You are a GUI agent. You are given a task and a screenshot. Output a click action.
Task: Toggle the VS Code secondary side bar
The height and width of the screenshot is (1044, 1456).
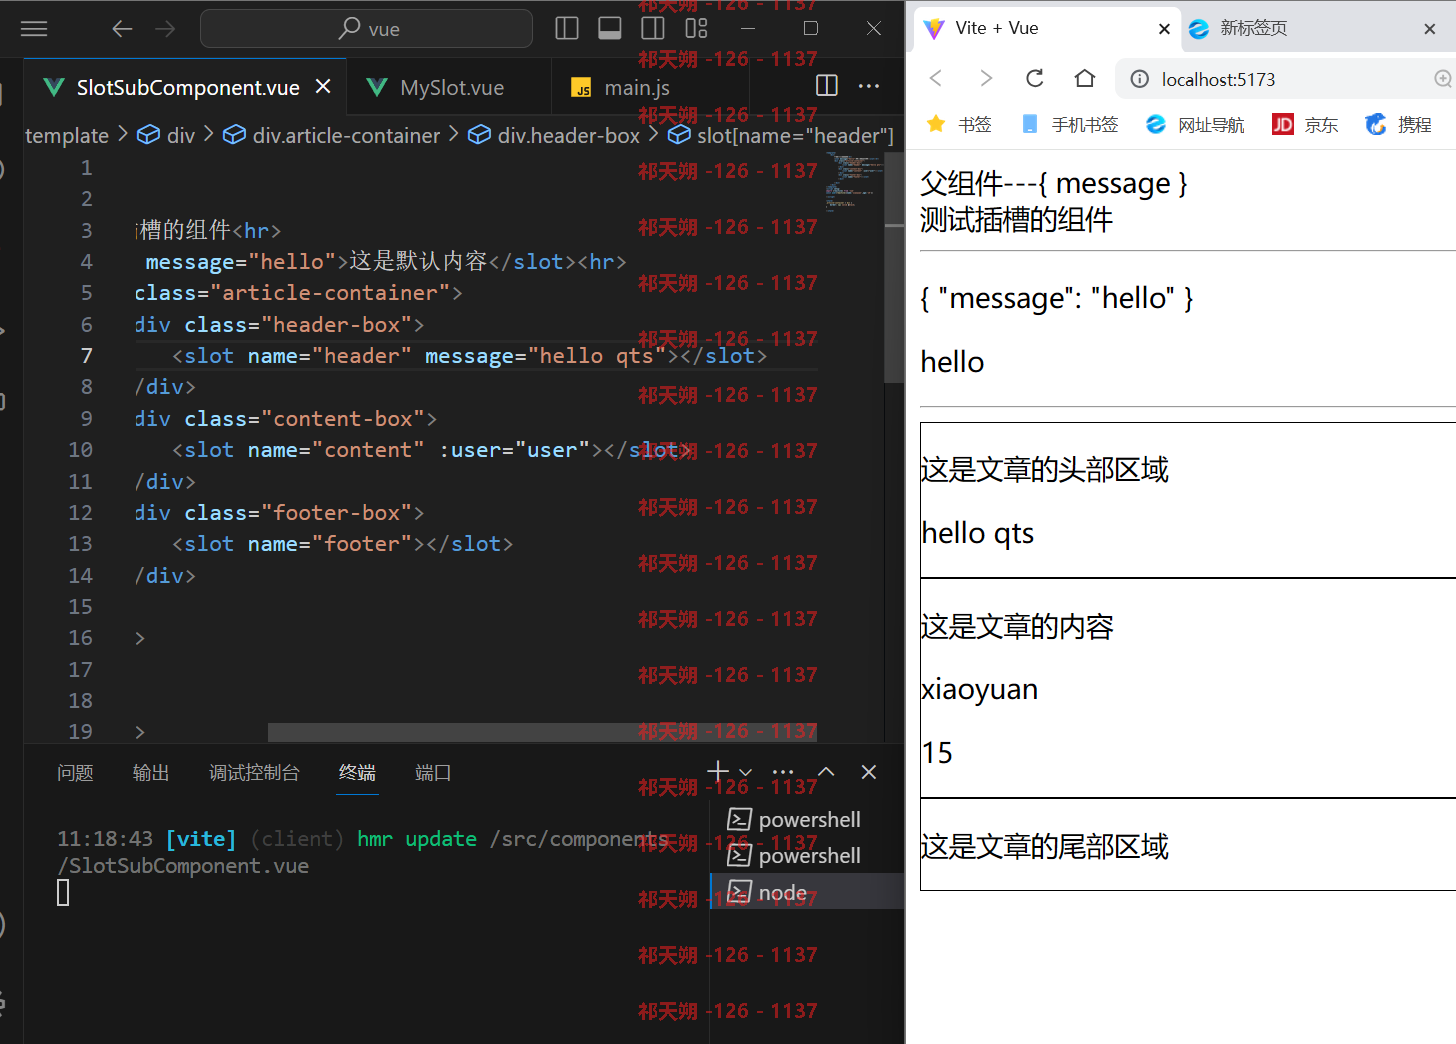(x=653, y=29)
